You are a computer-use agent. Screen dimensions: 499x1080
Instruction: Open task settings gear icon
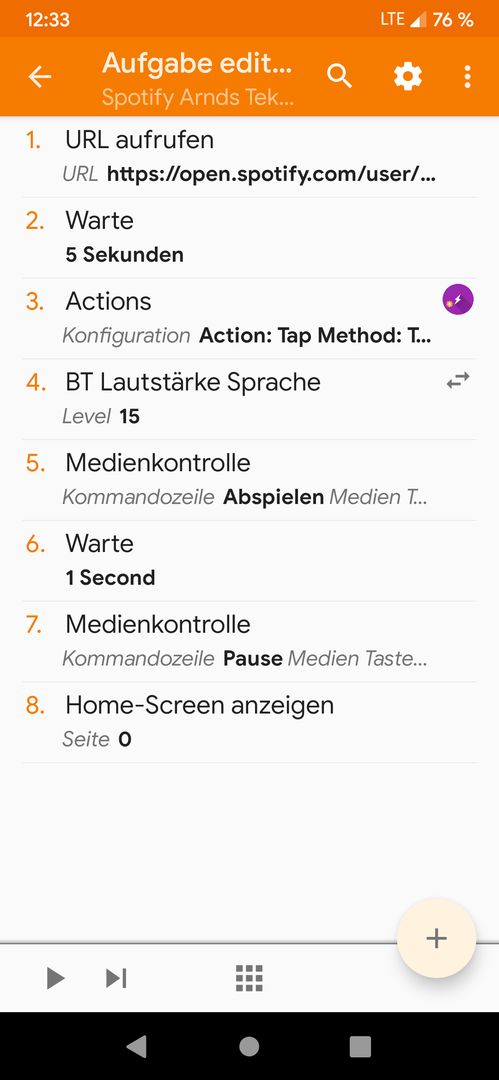click(x=407, y=76)
